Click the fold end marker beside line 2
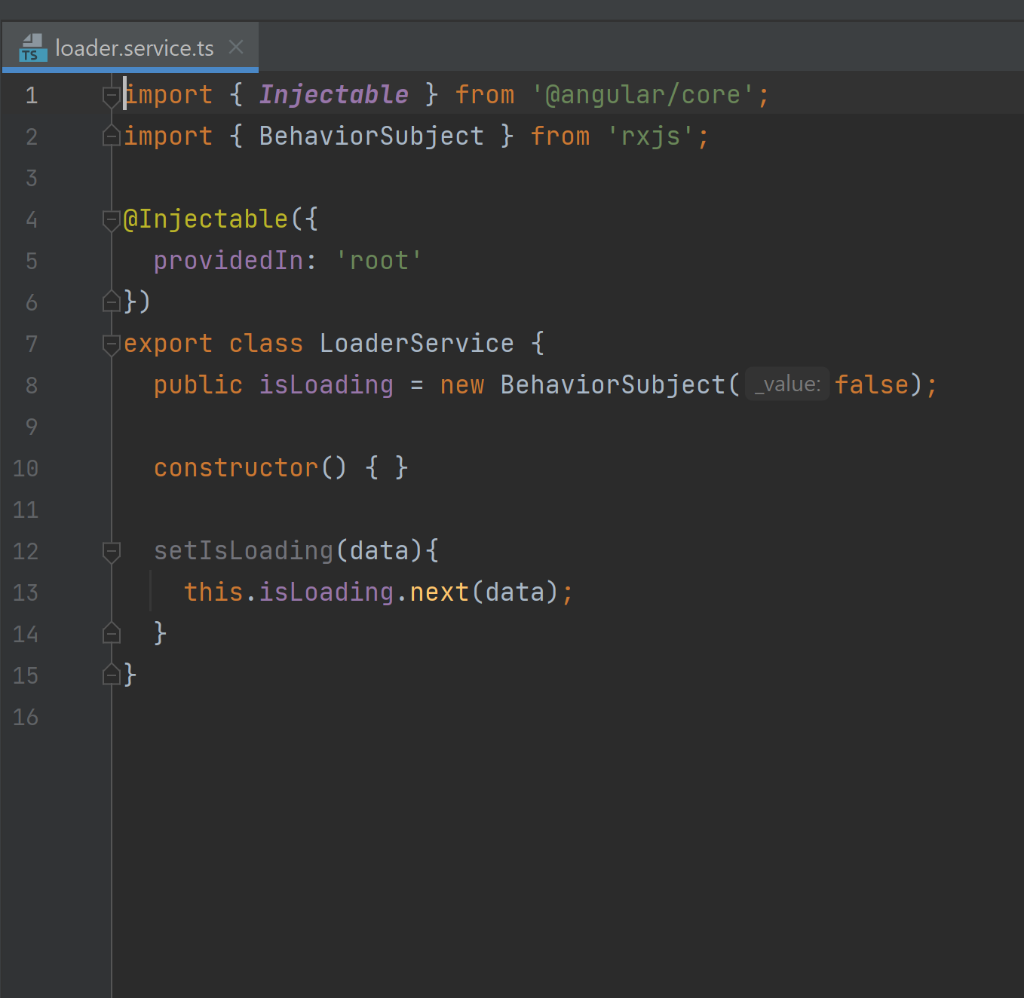The height and width of the screenshot is (998, 1024). point(110,135)
